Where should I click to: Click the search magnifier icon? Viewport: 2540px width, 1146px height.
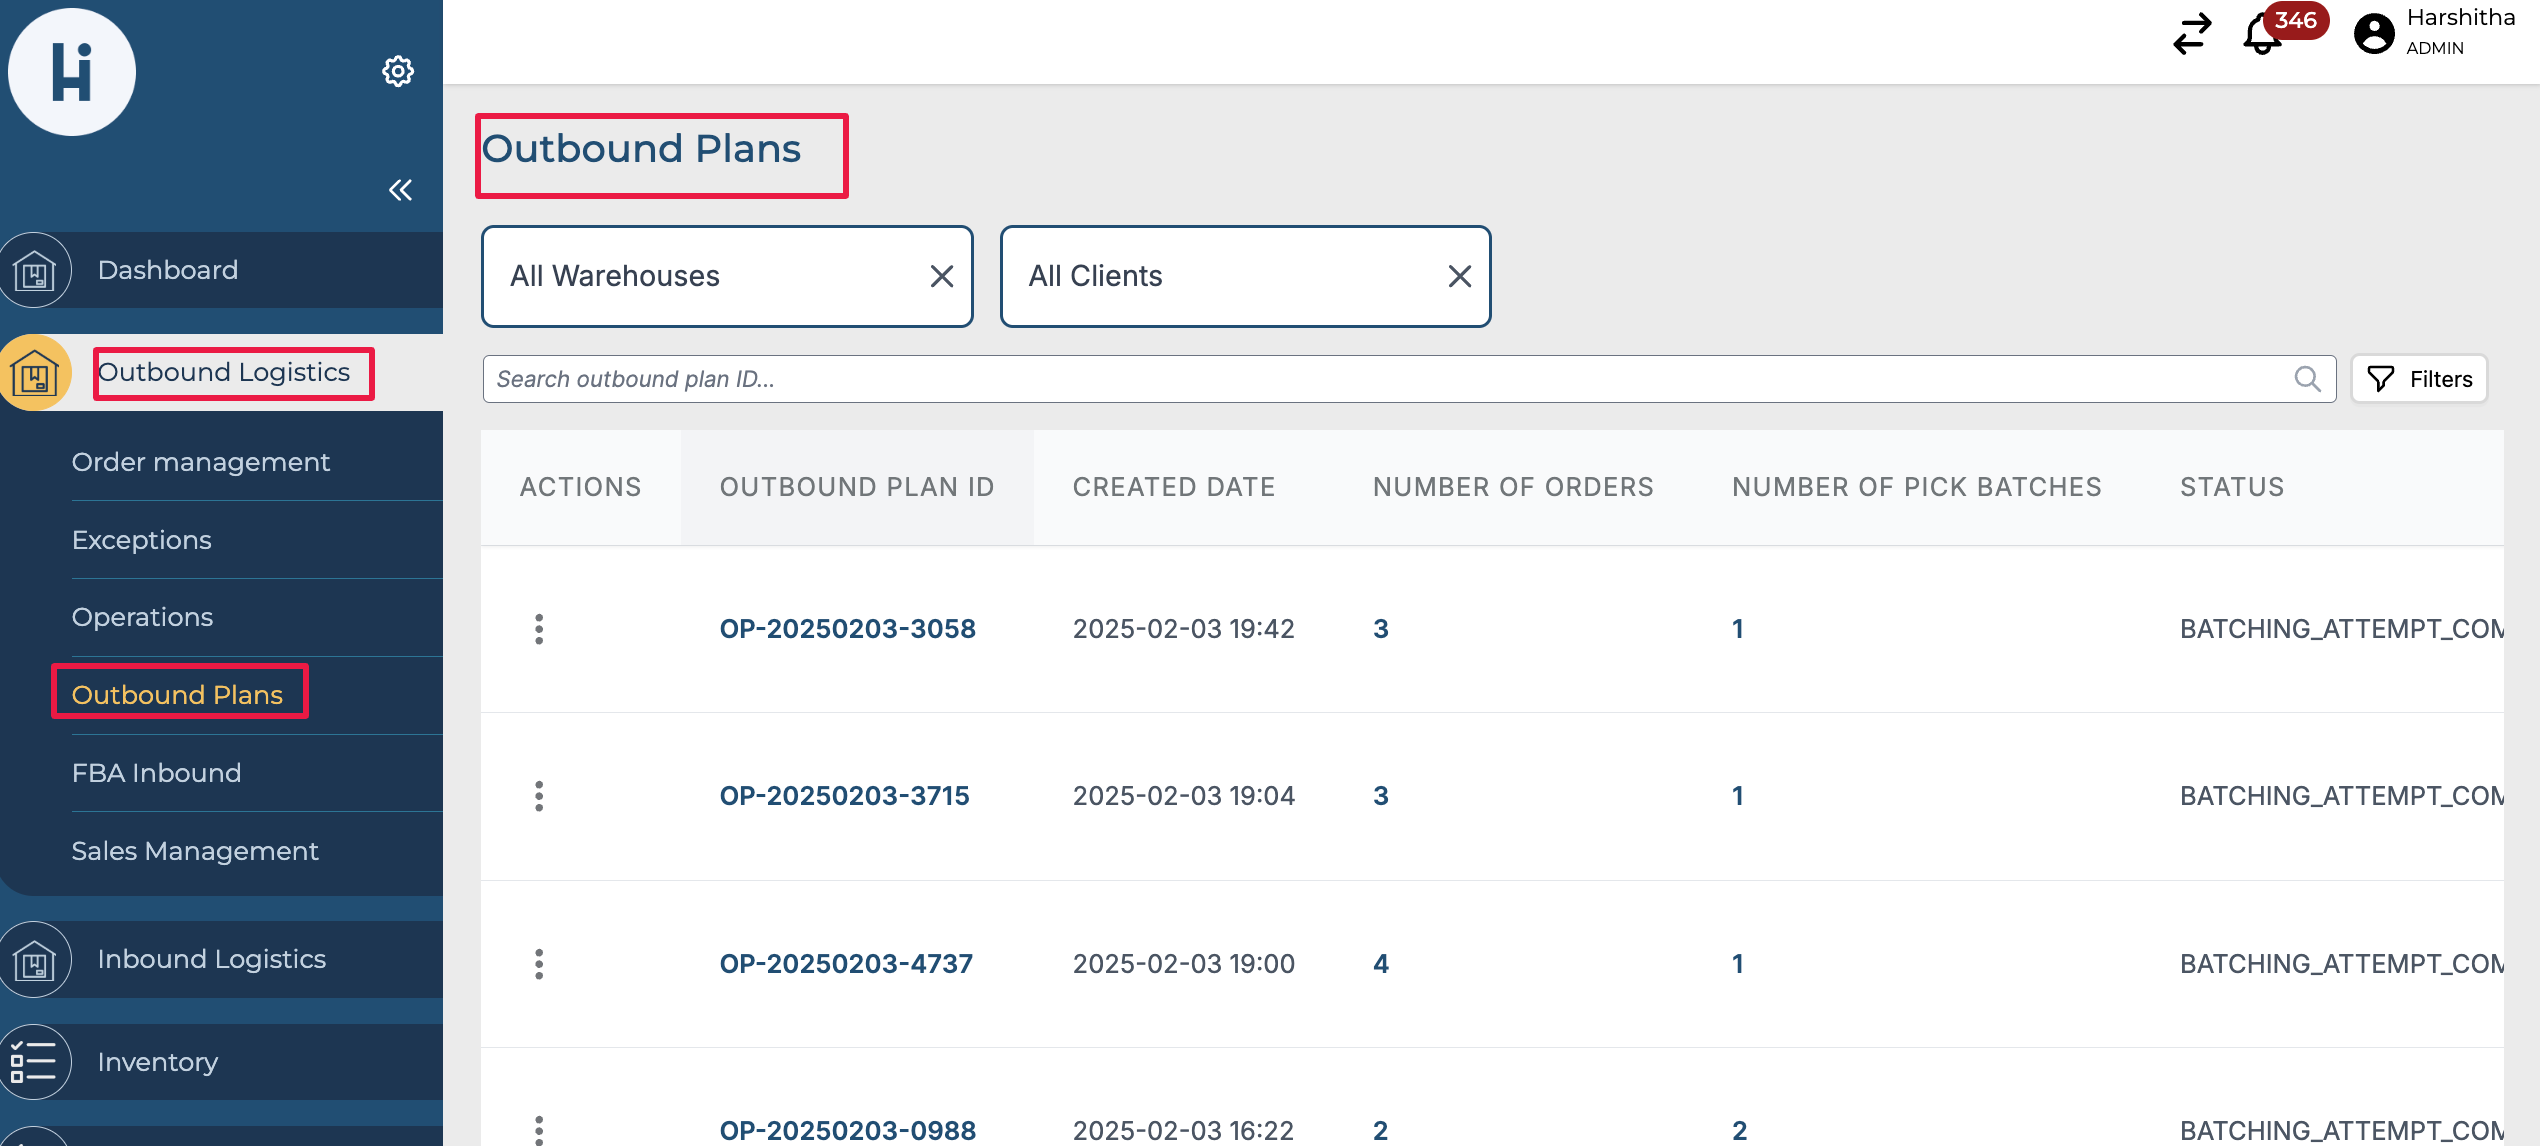tap(2307, 379)
